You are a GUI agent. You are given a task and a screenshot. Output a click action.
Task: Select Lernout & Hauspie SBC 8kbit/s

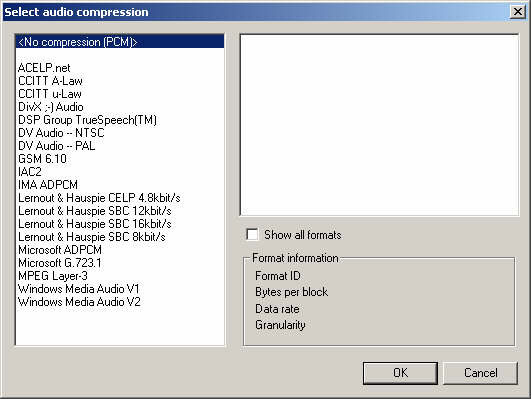(120, 237)
